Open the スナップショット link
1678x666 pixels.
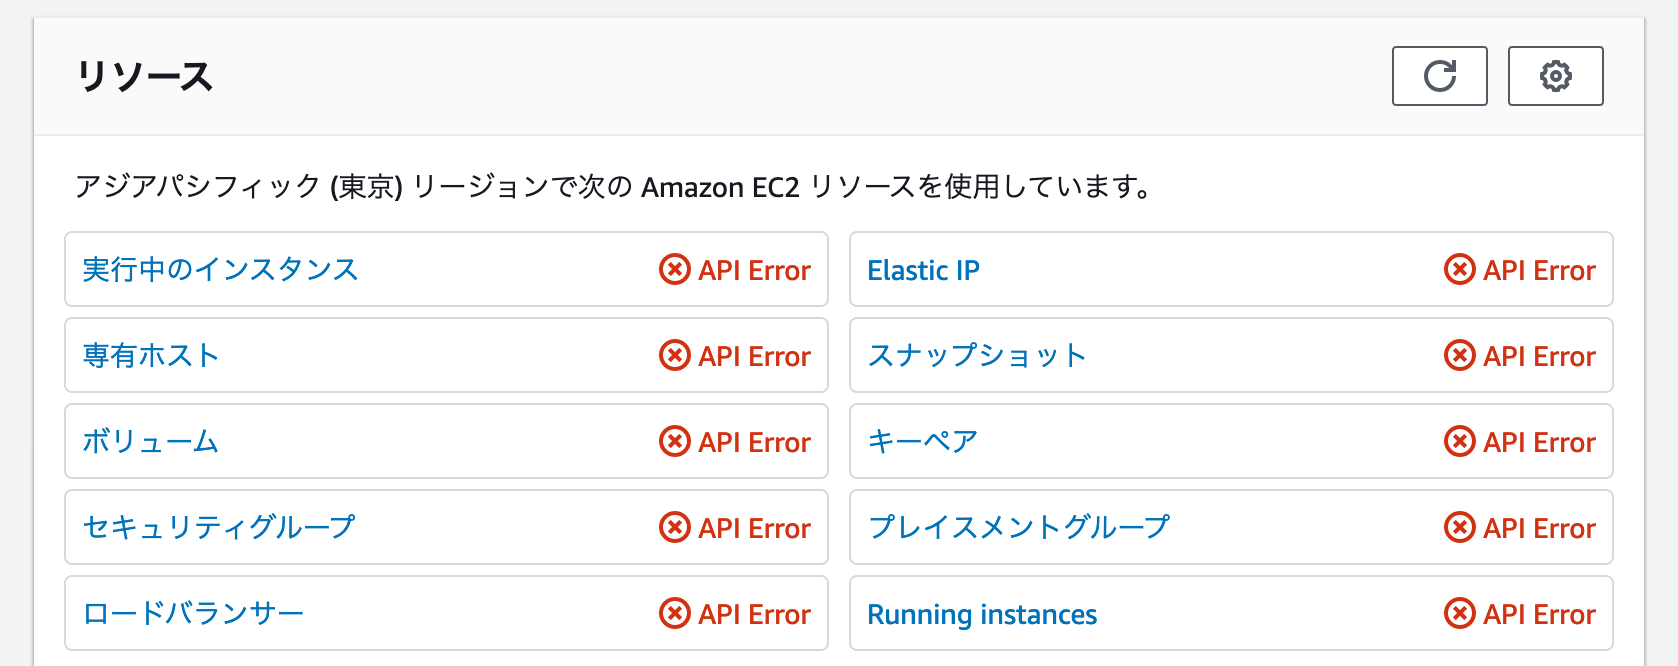click(977, 356)
